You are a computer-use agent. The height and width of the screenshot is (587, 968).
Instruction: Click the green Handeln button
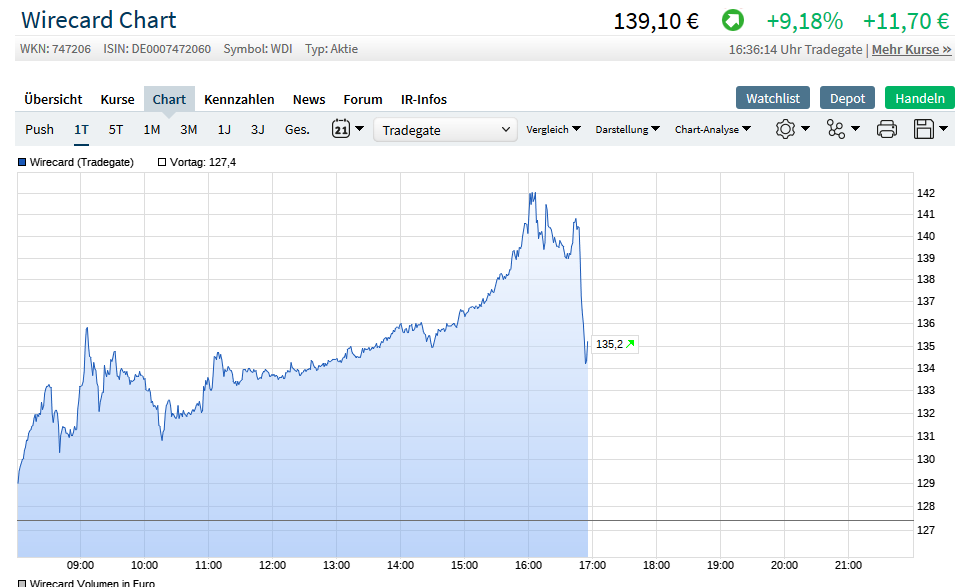pyautogui.click(x=919, y=98)
